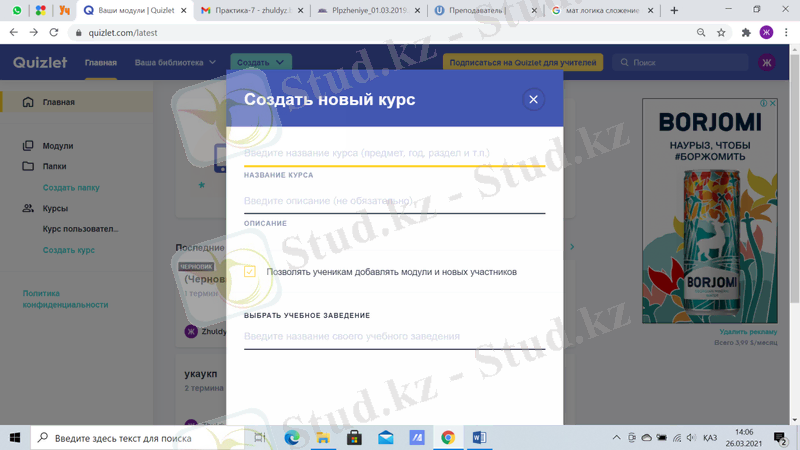Image resolution: width=800 pixels, height=450 pixels.
Task: Click the browser forward button
Action: tap(34, 33)
